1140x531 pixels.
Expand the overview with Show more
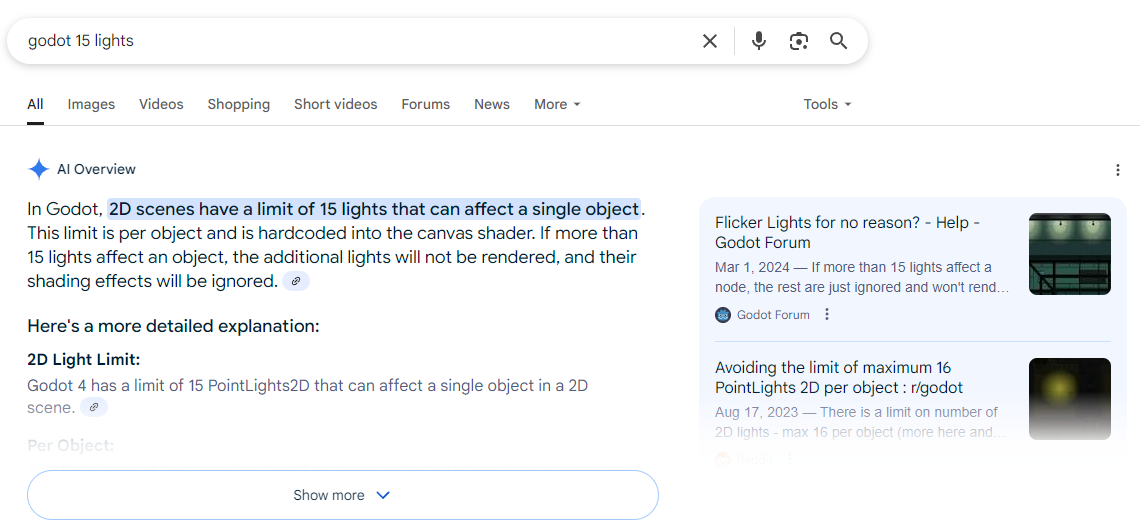tap(342, 495)
